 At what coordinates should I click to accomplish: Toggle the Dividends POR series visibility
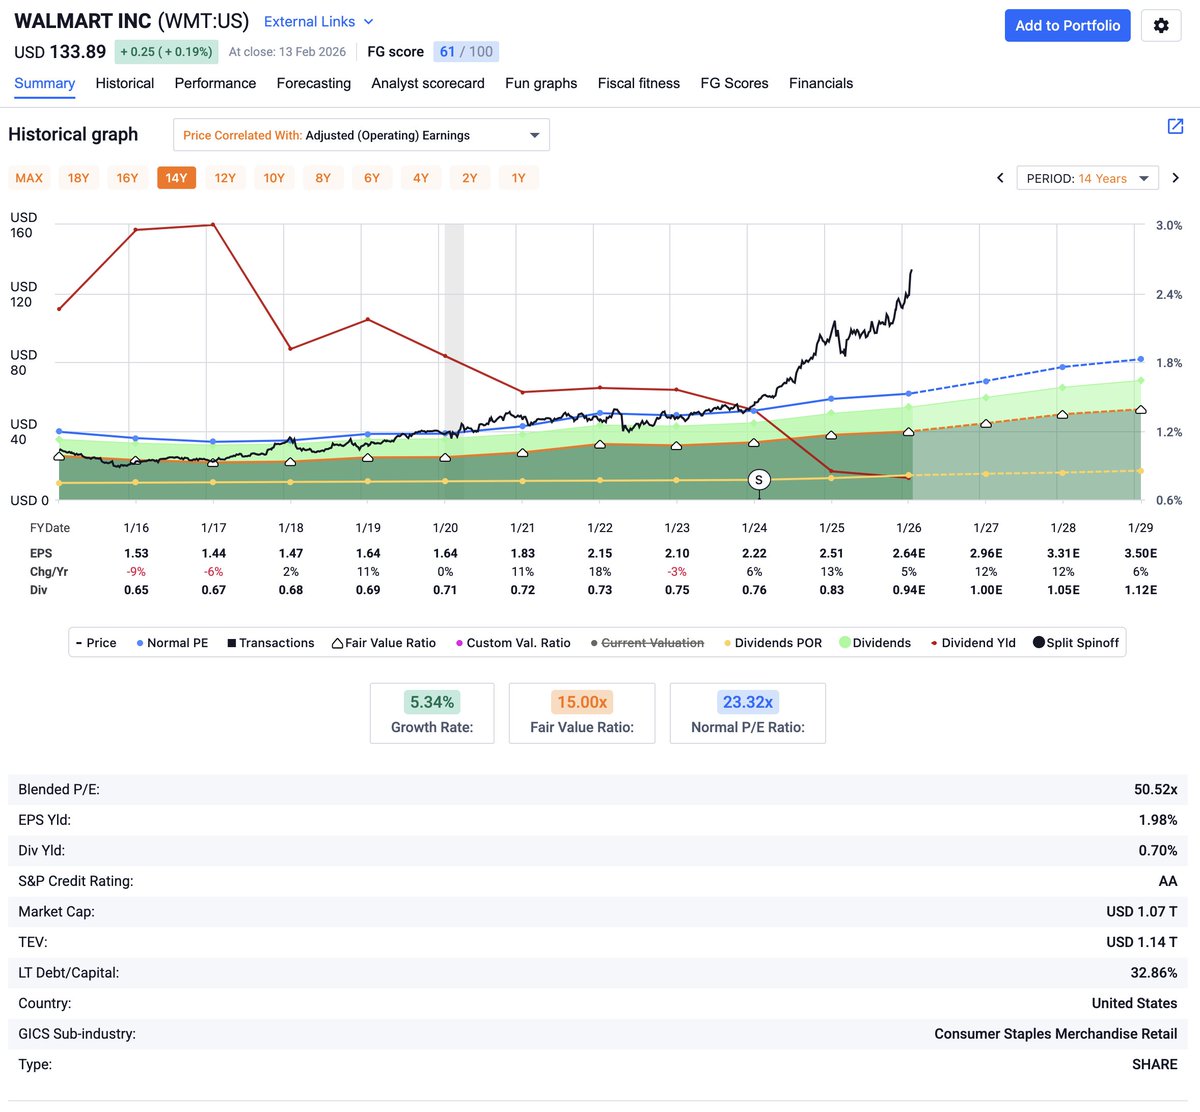[729, 642]
